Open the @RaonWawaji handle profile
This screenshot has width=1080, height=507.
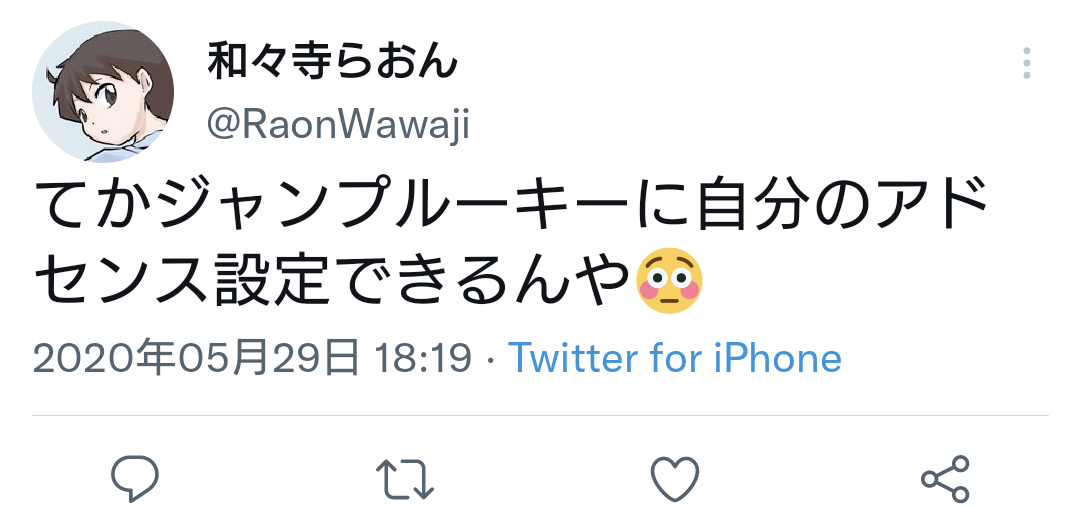pyautogui.click(x=338, y=125)
